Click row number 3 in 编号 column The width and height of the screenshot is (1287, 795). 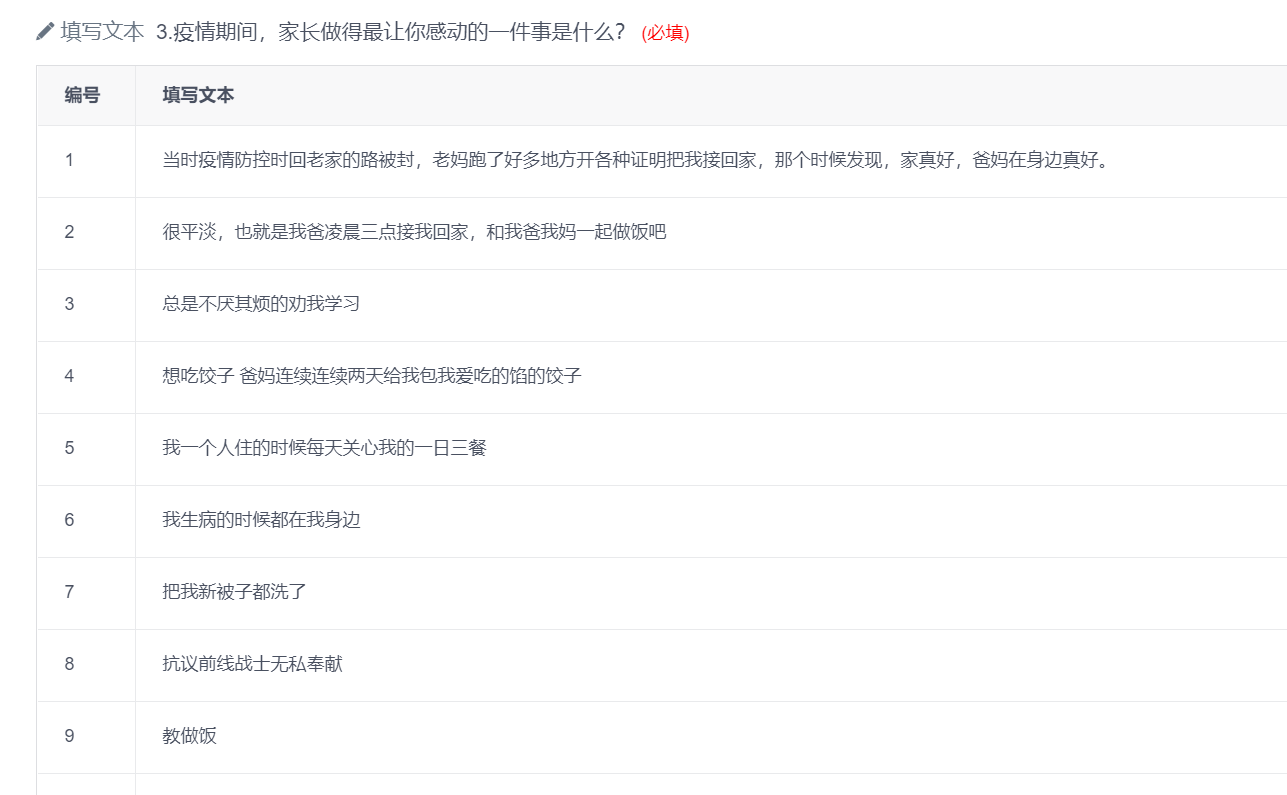coord(69,304)
